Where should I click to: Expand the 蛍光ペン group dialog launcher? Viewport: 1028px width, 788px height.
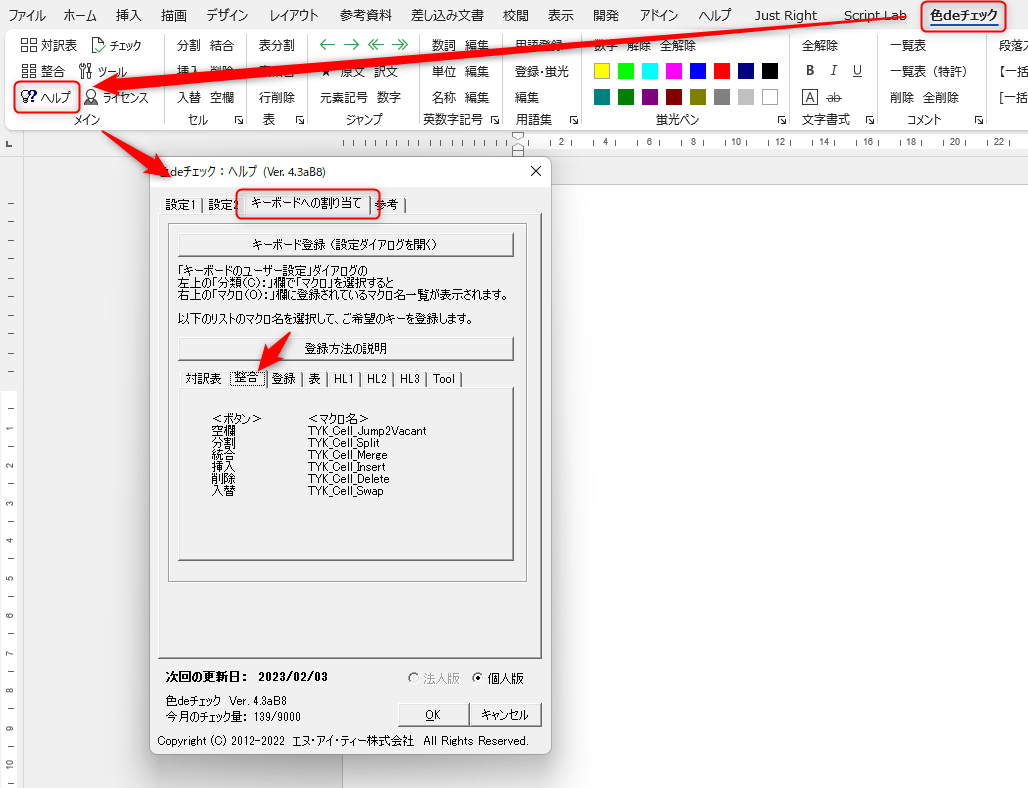(783, 120)
